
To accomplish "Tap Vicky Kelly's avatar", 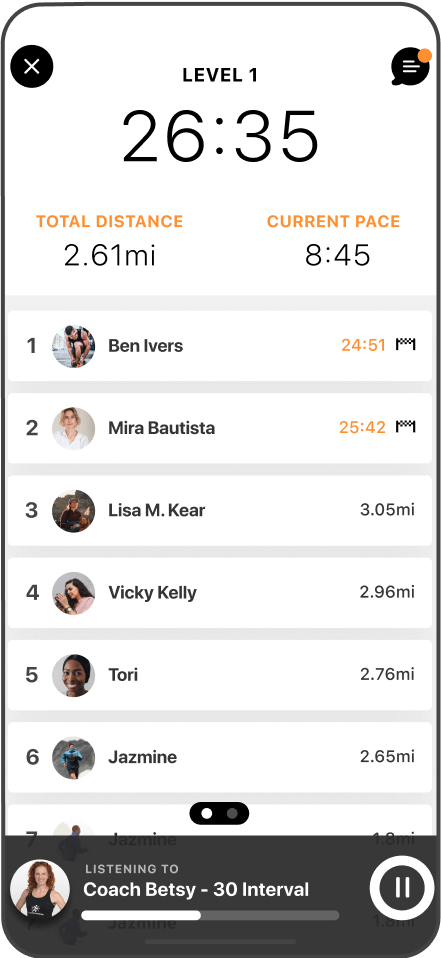I will point(73,593).
